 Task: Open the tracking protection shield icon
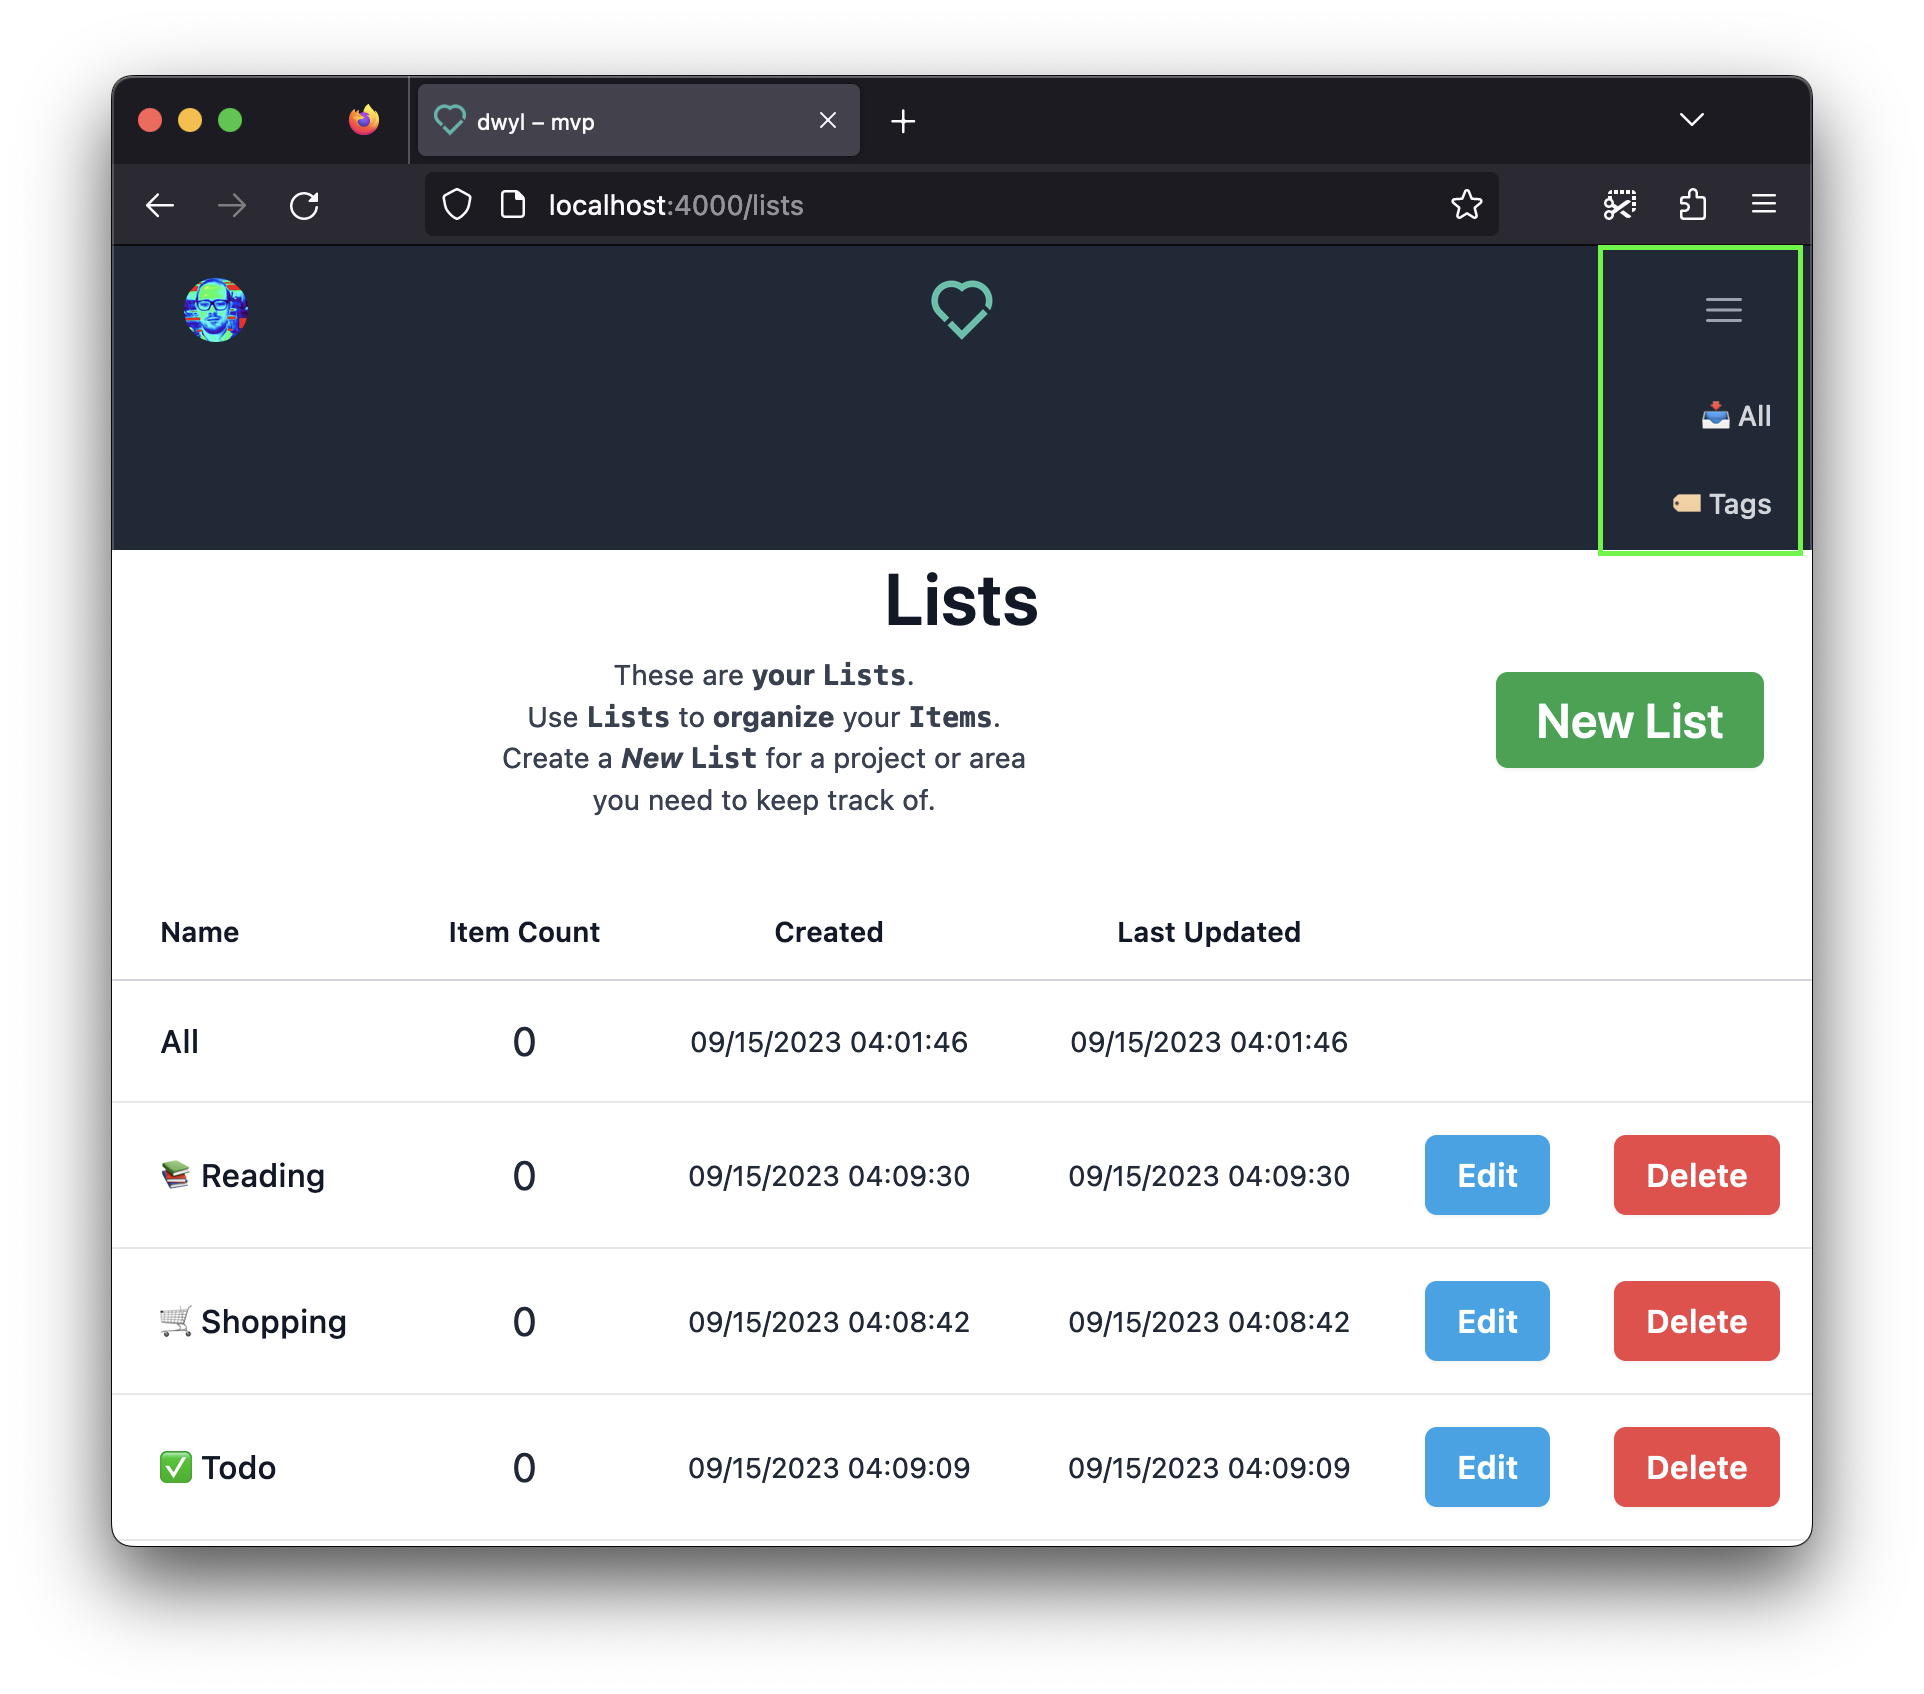457,204
